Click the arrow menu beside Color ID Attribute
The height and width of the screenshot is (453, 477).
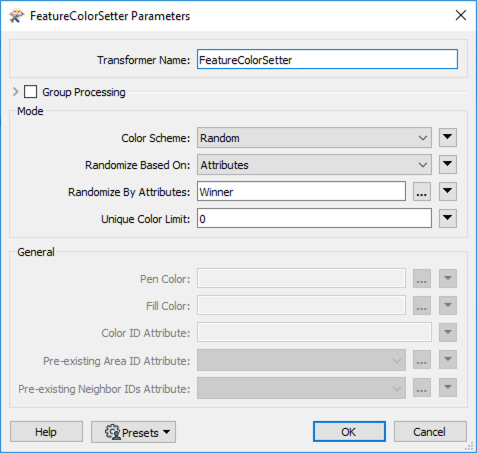tap(448, 333)
